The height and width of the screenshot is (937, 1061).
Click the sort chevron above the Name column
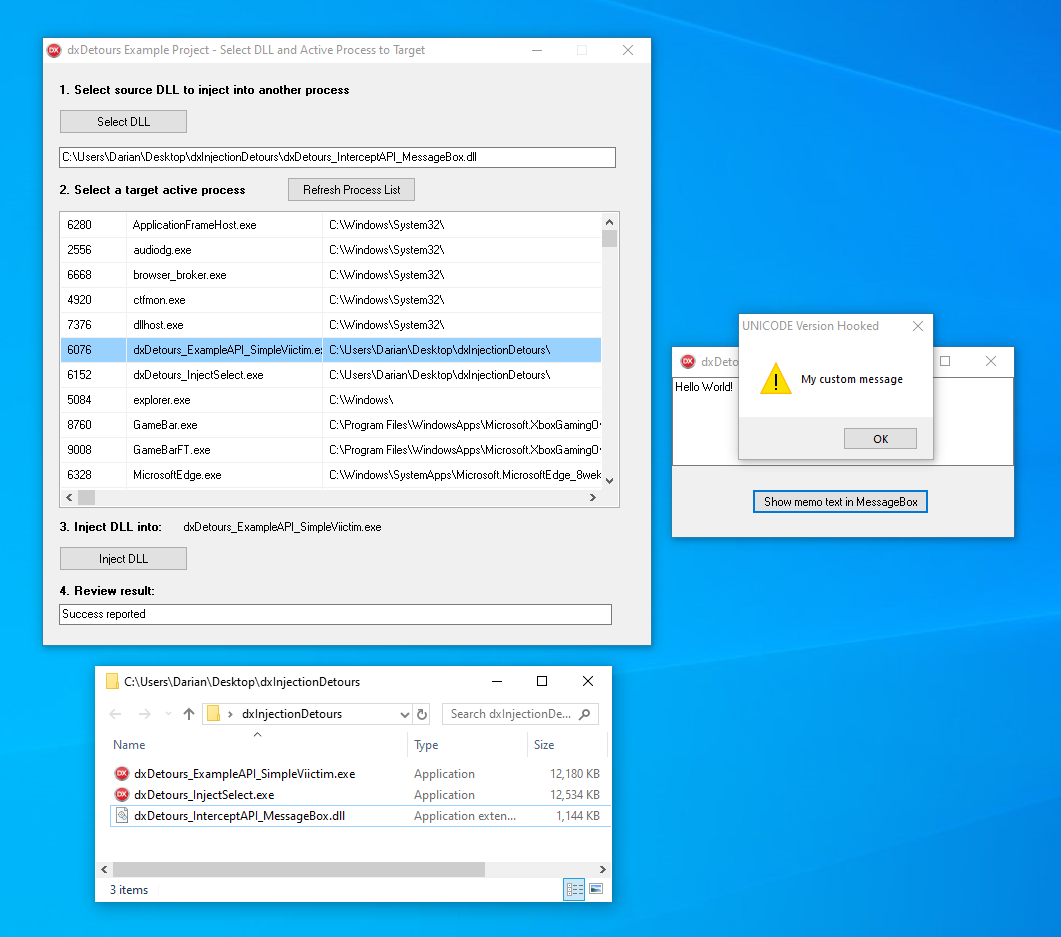(x=257, y=733)
